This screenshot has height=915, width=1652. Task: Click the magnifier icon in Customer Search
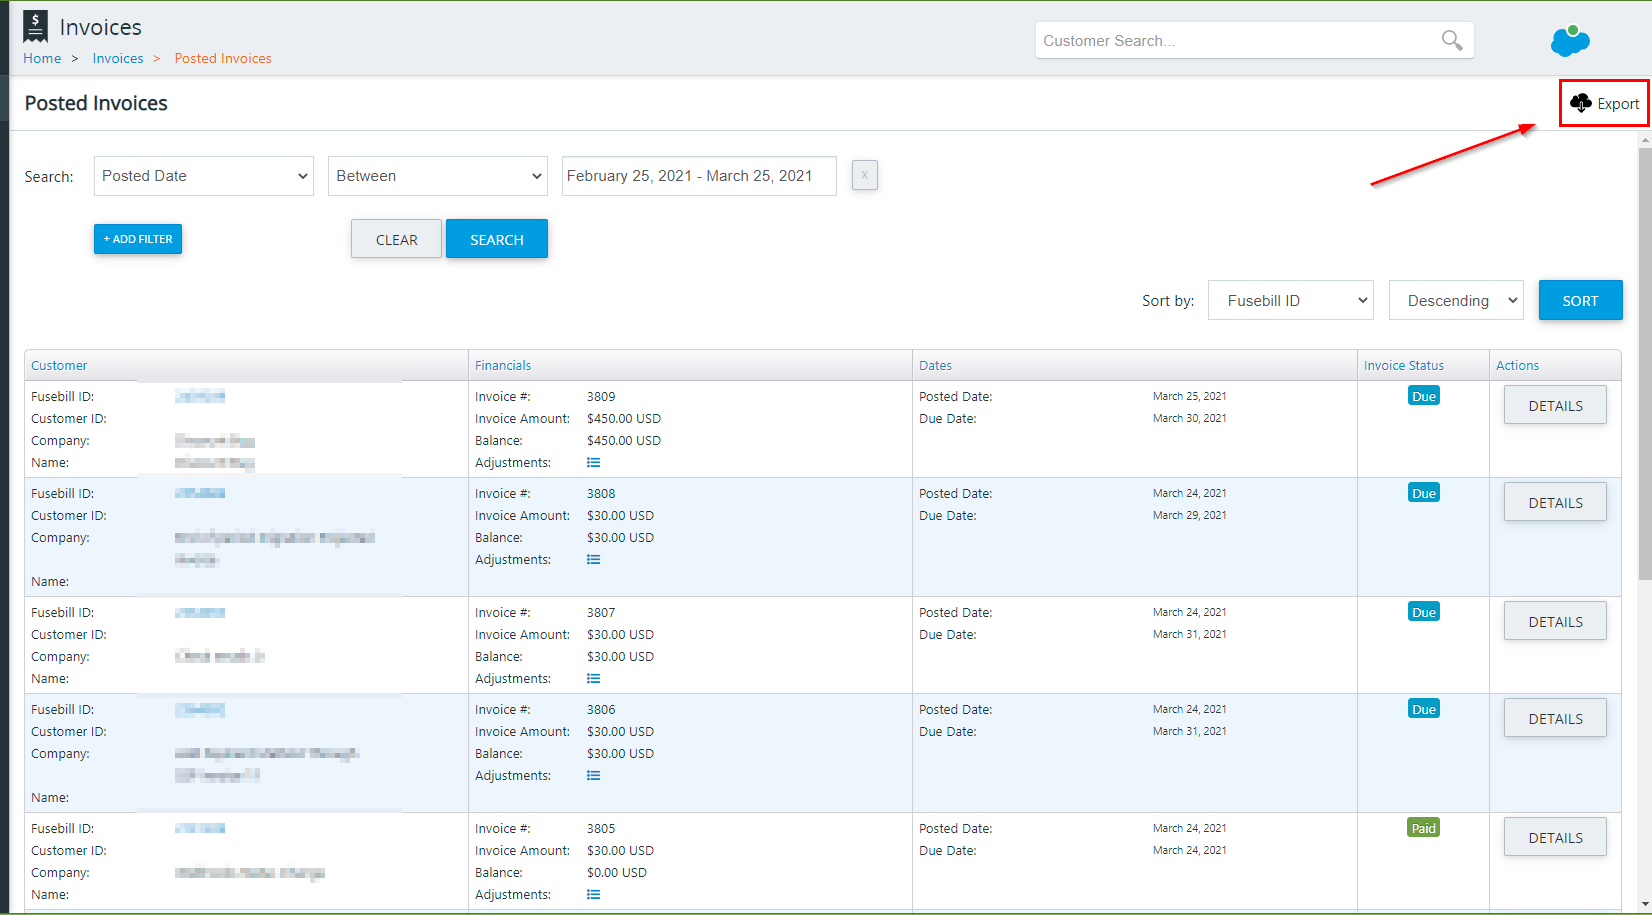(x=1452, y=40)
